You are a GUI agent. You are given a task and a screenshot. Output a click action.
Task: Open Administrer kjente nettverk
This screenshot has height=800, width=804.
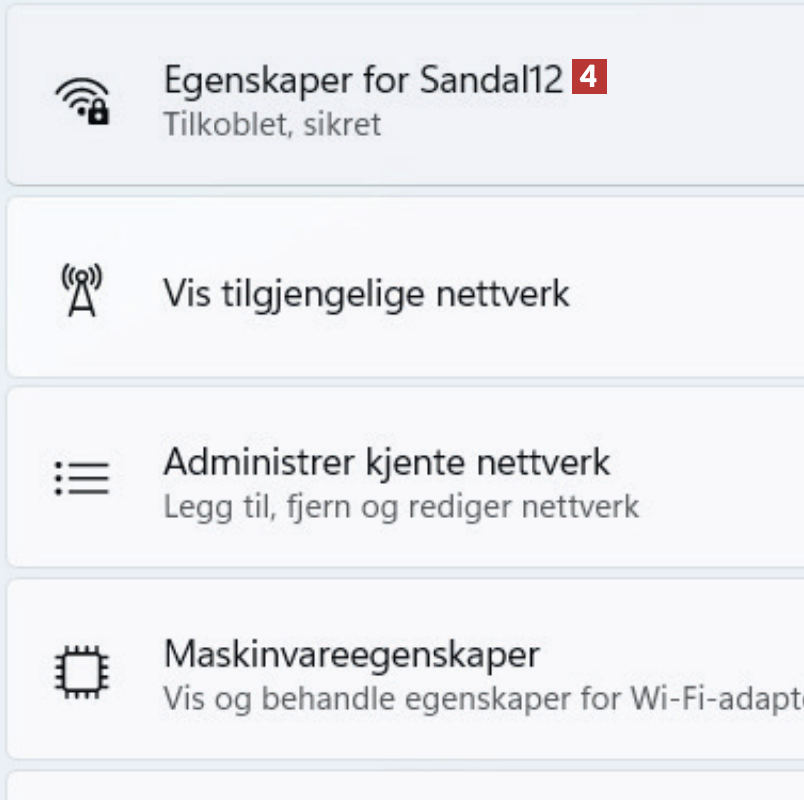(386, 463)
